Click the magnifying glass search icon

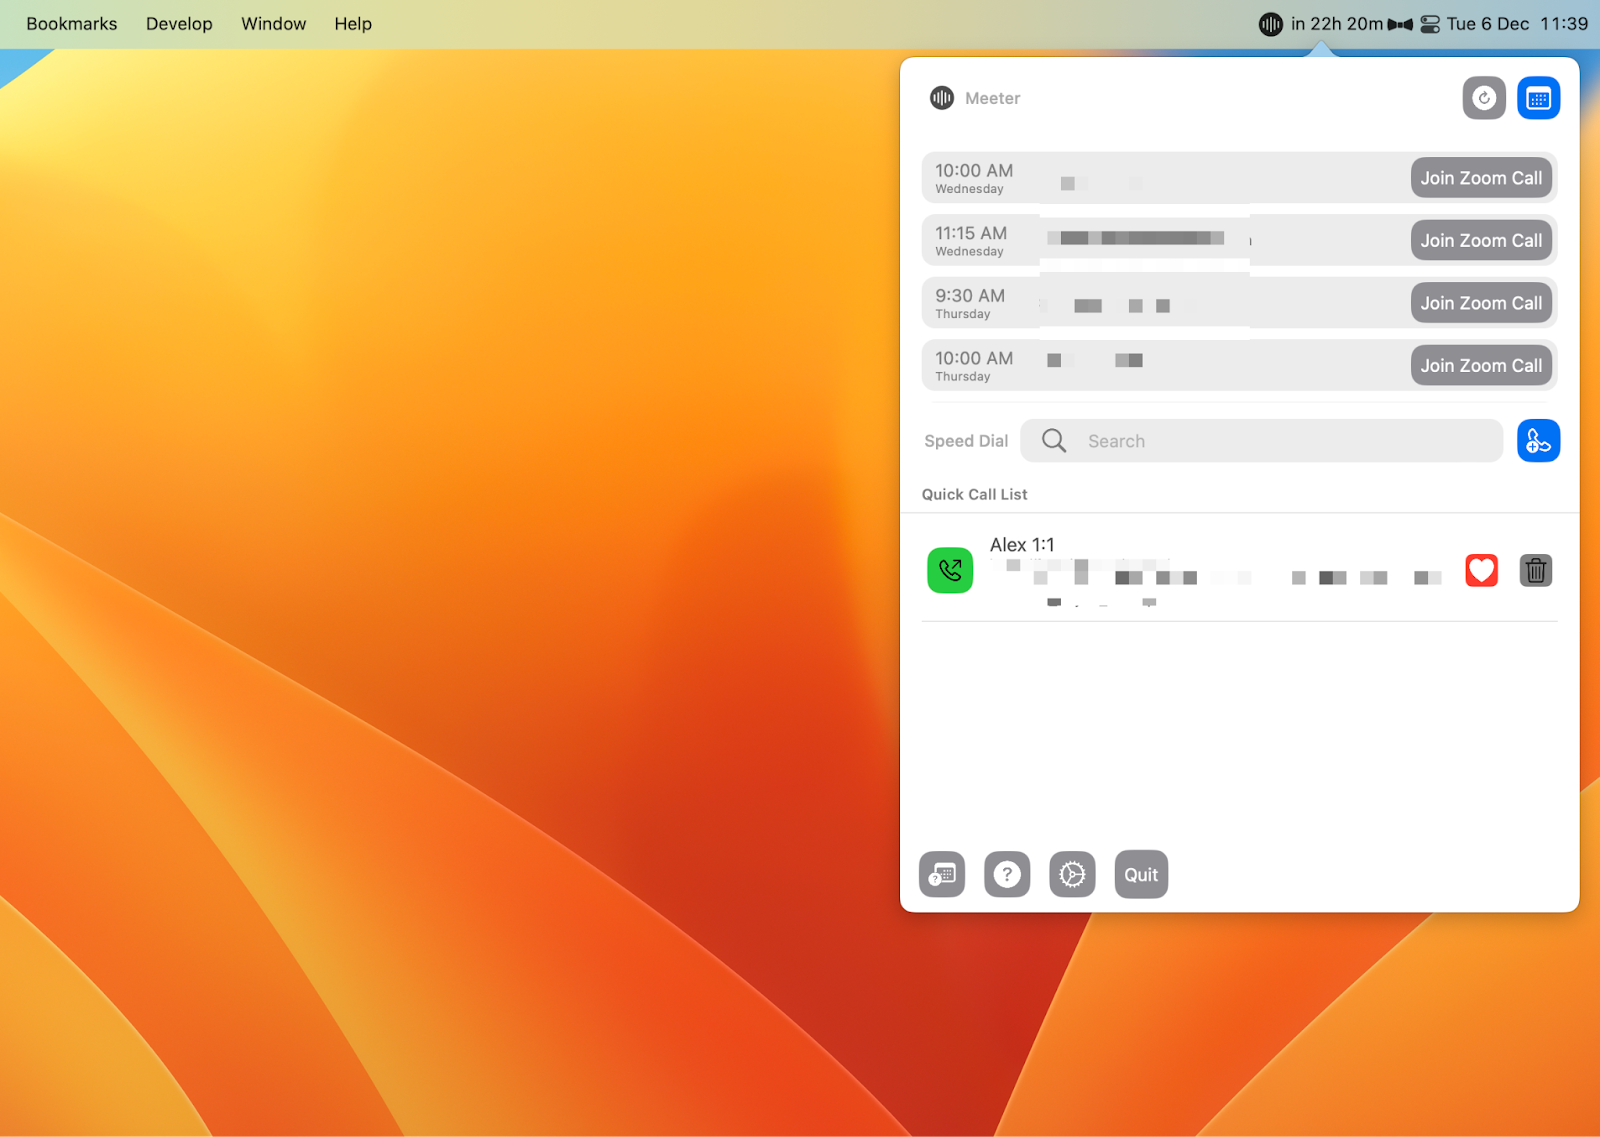pos(1054,441)
